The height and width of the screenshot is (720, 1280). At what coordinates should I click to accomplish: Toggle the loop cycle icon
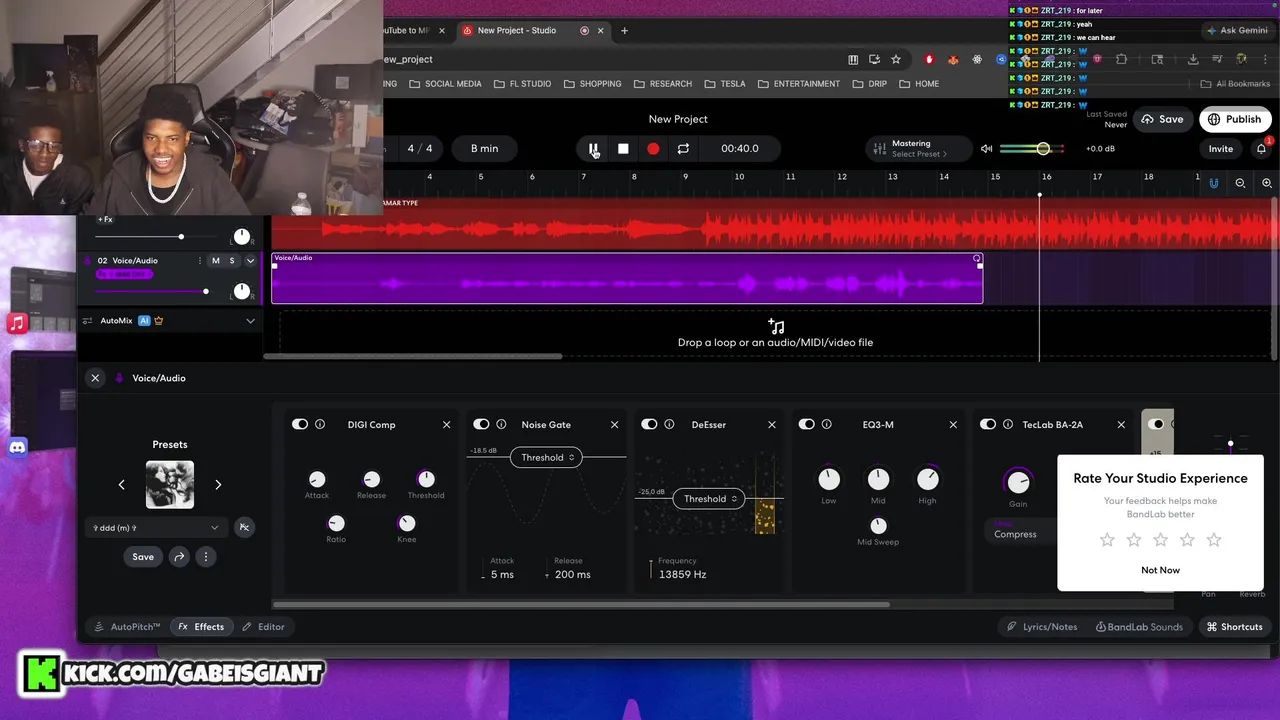[683, 148]
